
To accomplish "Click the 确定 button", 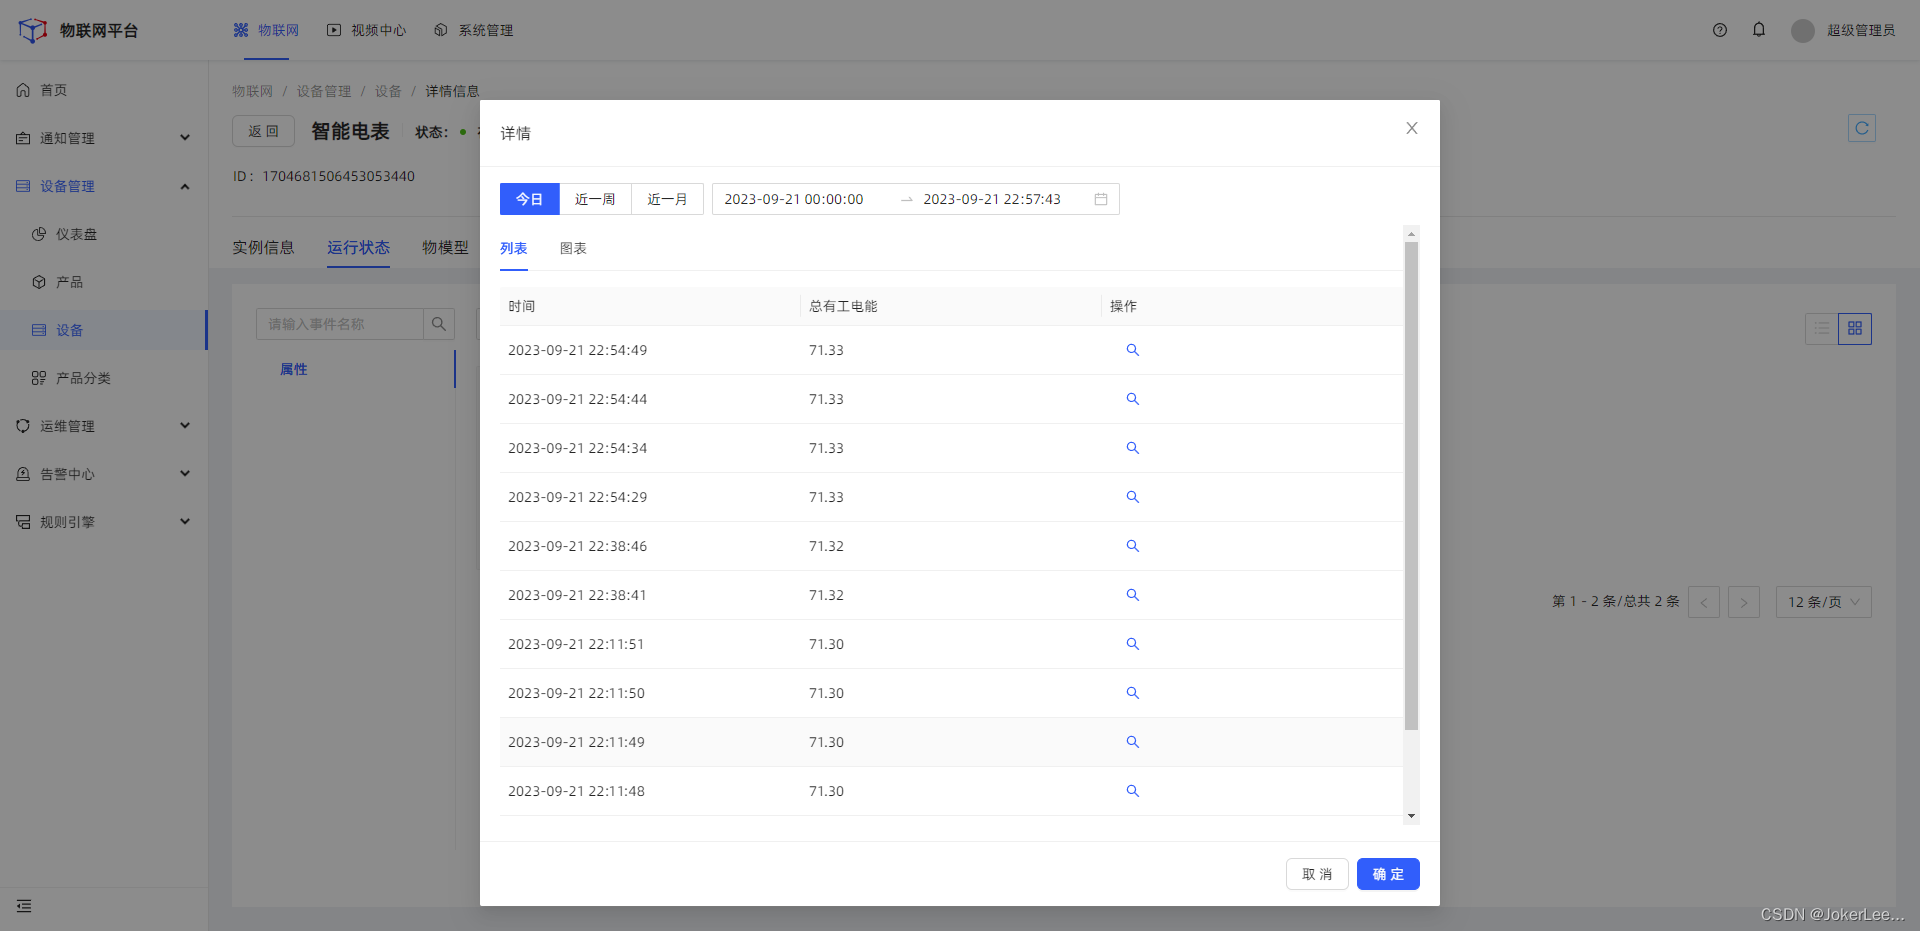I will click(x=1388, y=874).
